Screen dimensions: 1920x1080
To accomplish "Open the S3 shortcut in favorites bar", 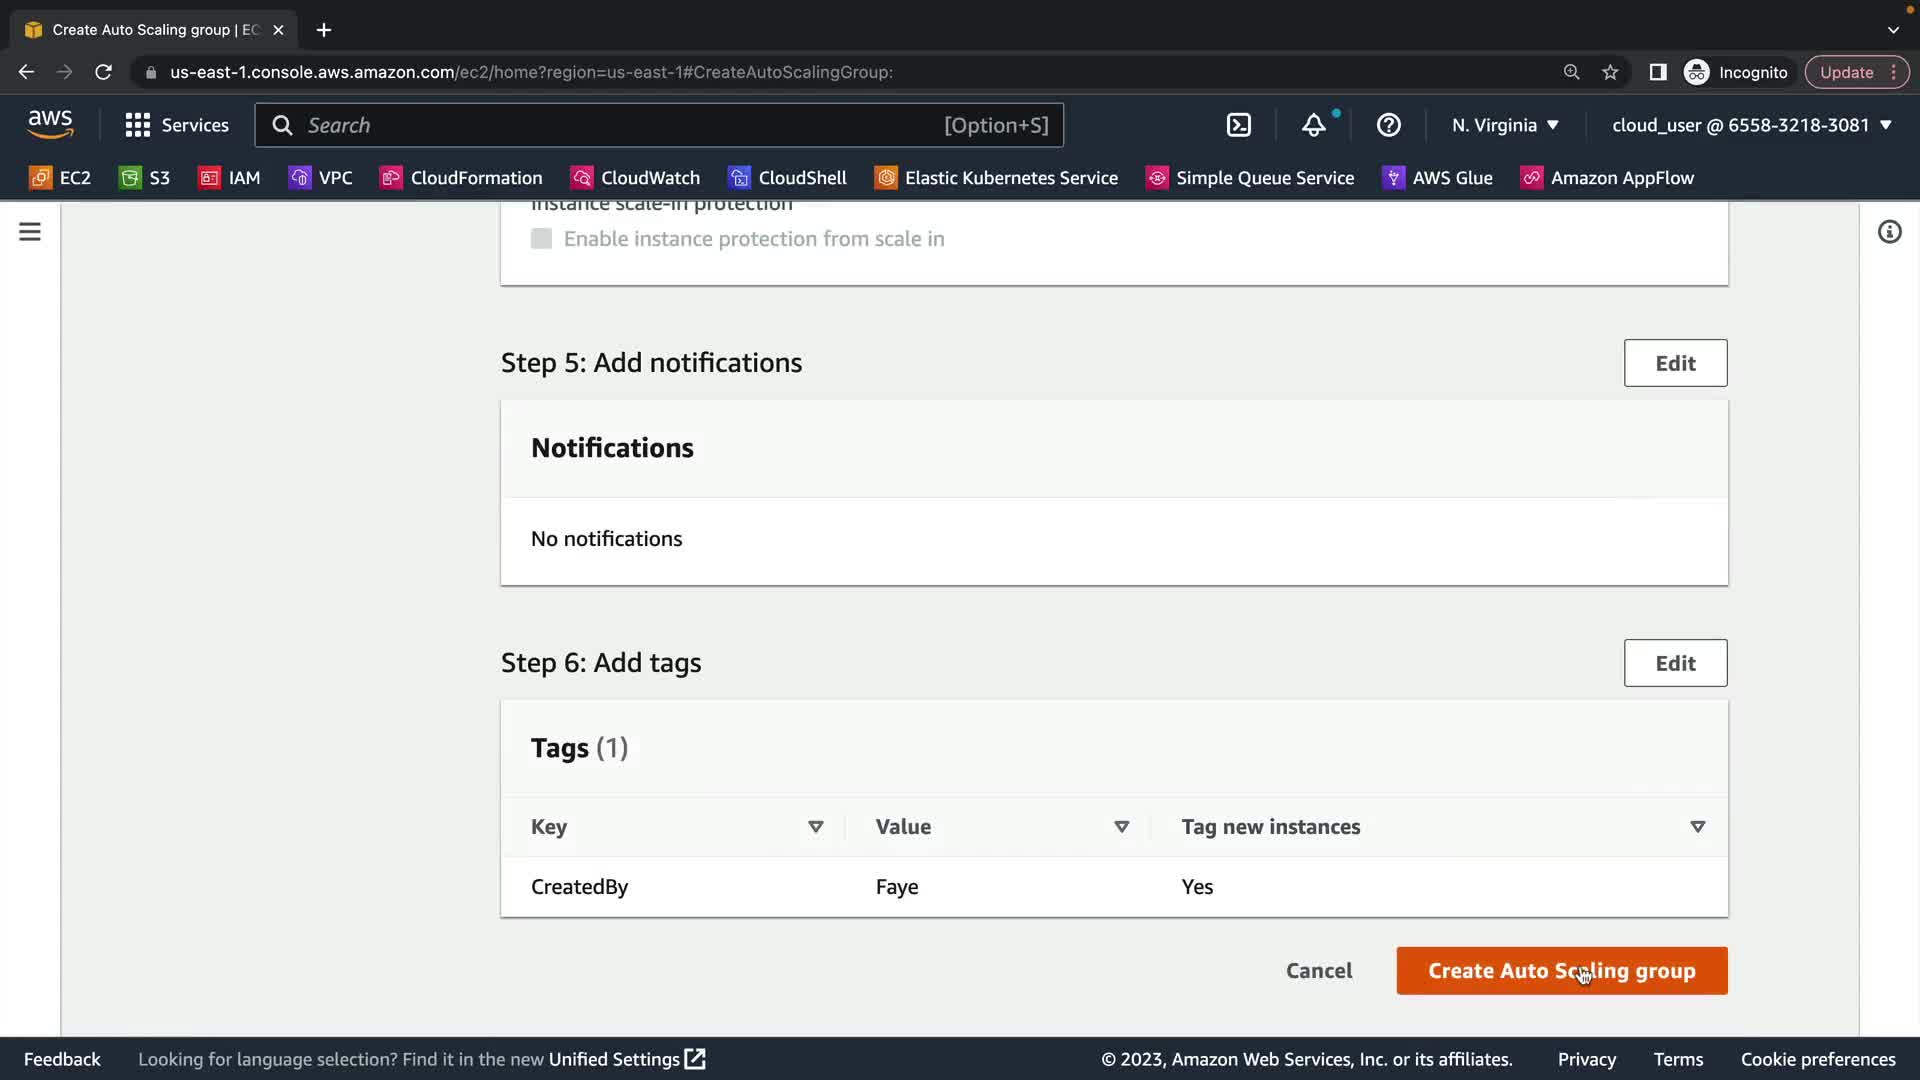I will coord(145,178).
